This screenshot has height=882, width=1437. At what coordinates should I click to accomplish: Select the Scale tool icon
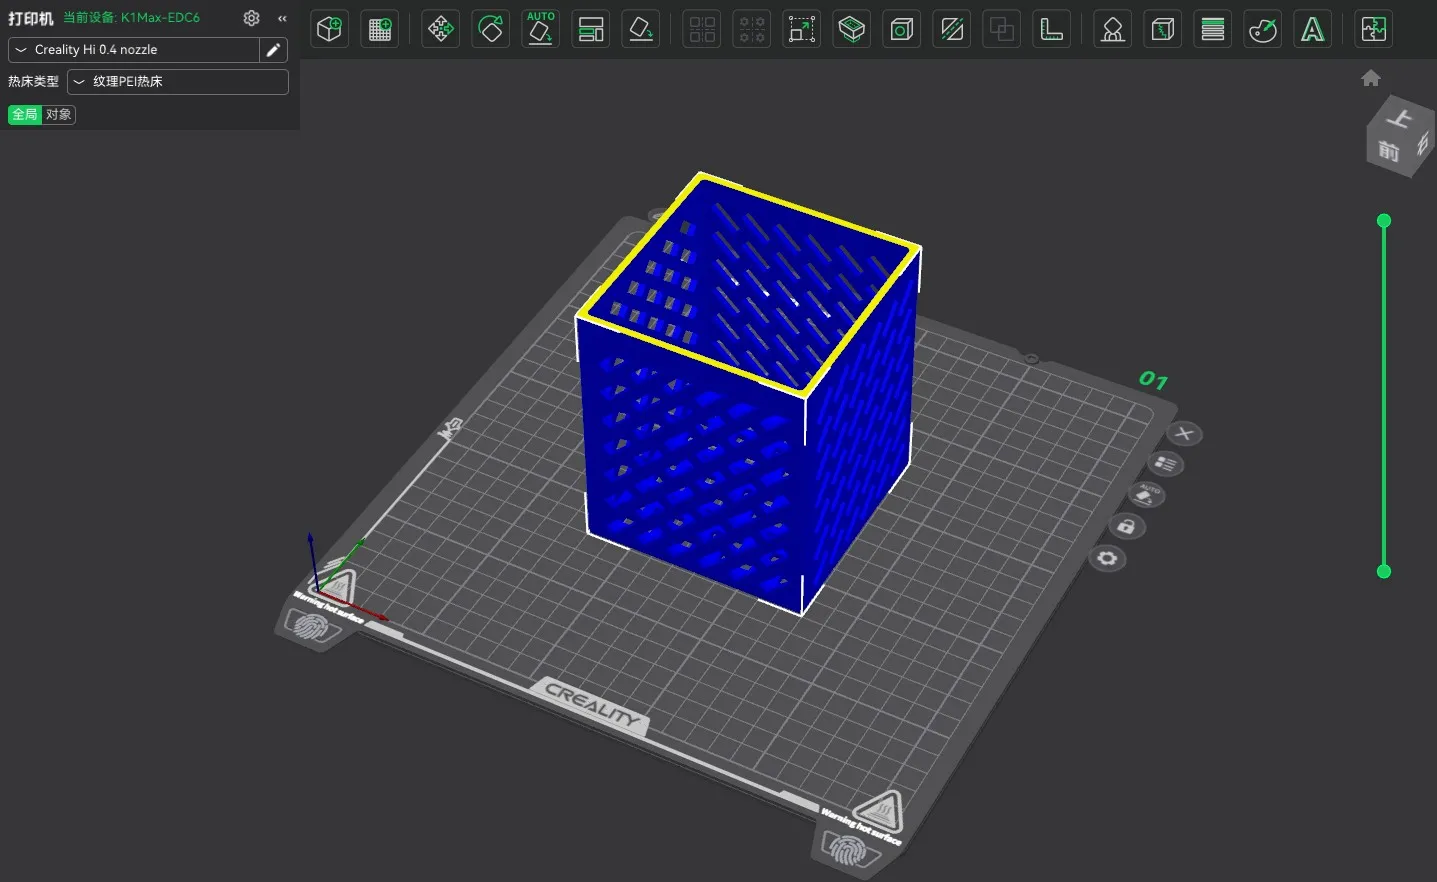click(802, 30)
